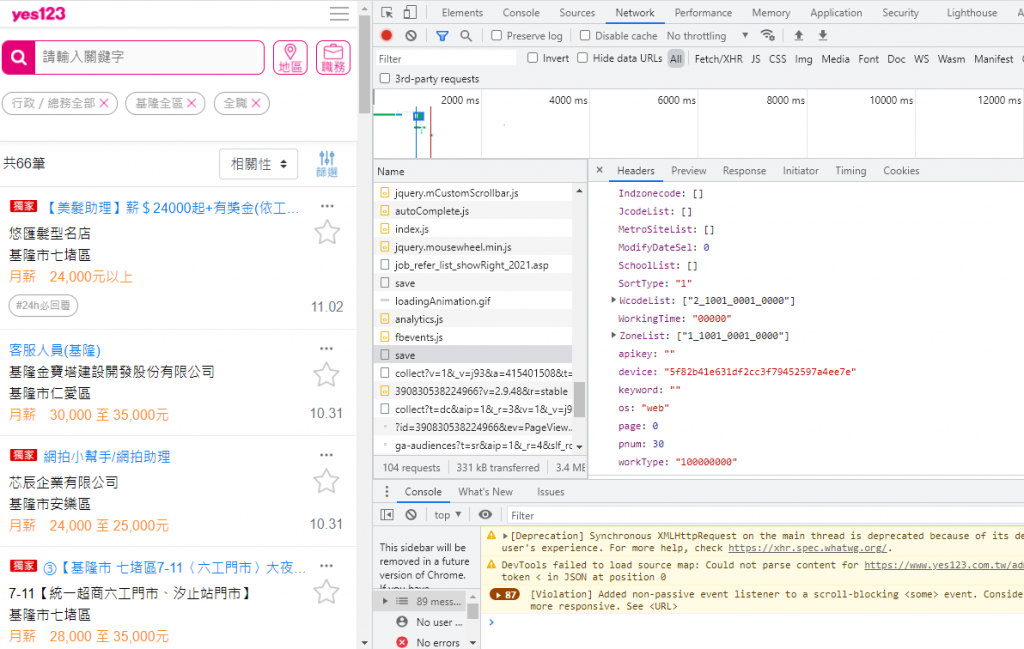Image resolution: width=1024 pixels, height=649 pixels.
Task: Open the 地區 location filter icon
Action: point(291,57)
